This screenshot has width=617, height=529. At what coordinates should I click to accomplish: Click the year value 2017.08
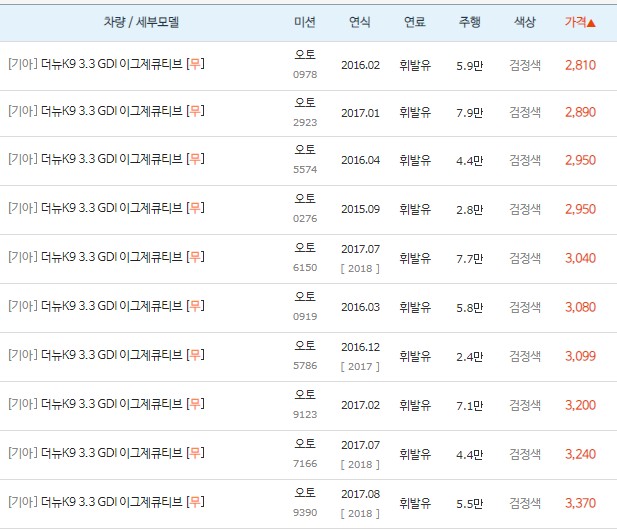(360, 494)
